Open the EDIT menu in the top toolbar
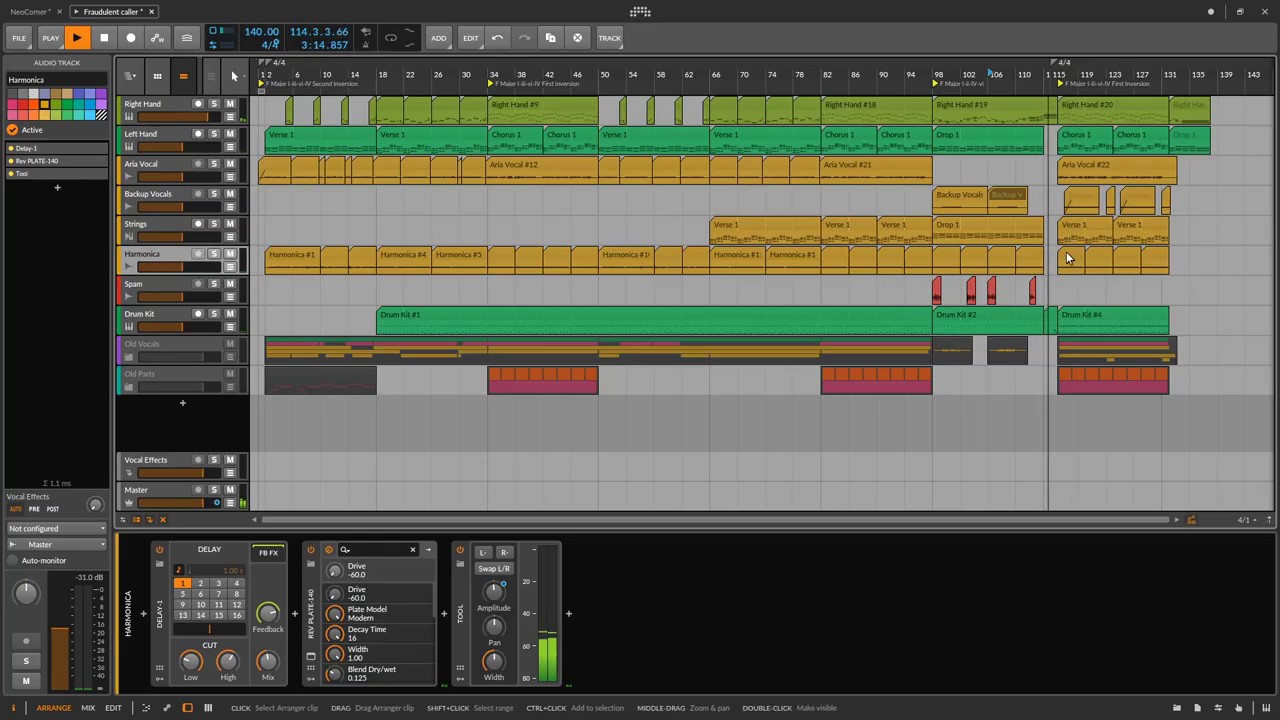The width and height of the screenshot is (1280, 720). (470, 38)
